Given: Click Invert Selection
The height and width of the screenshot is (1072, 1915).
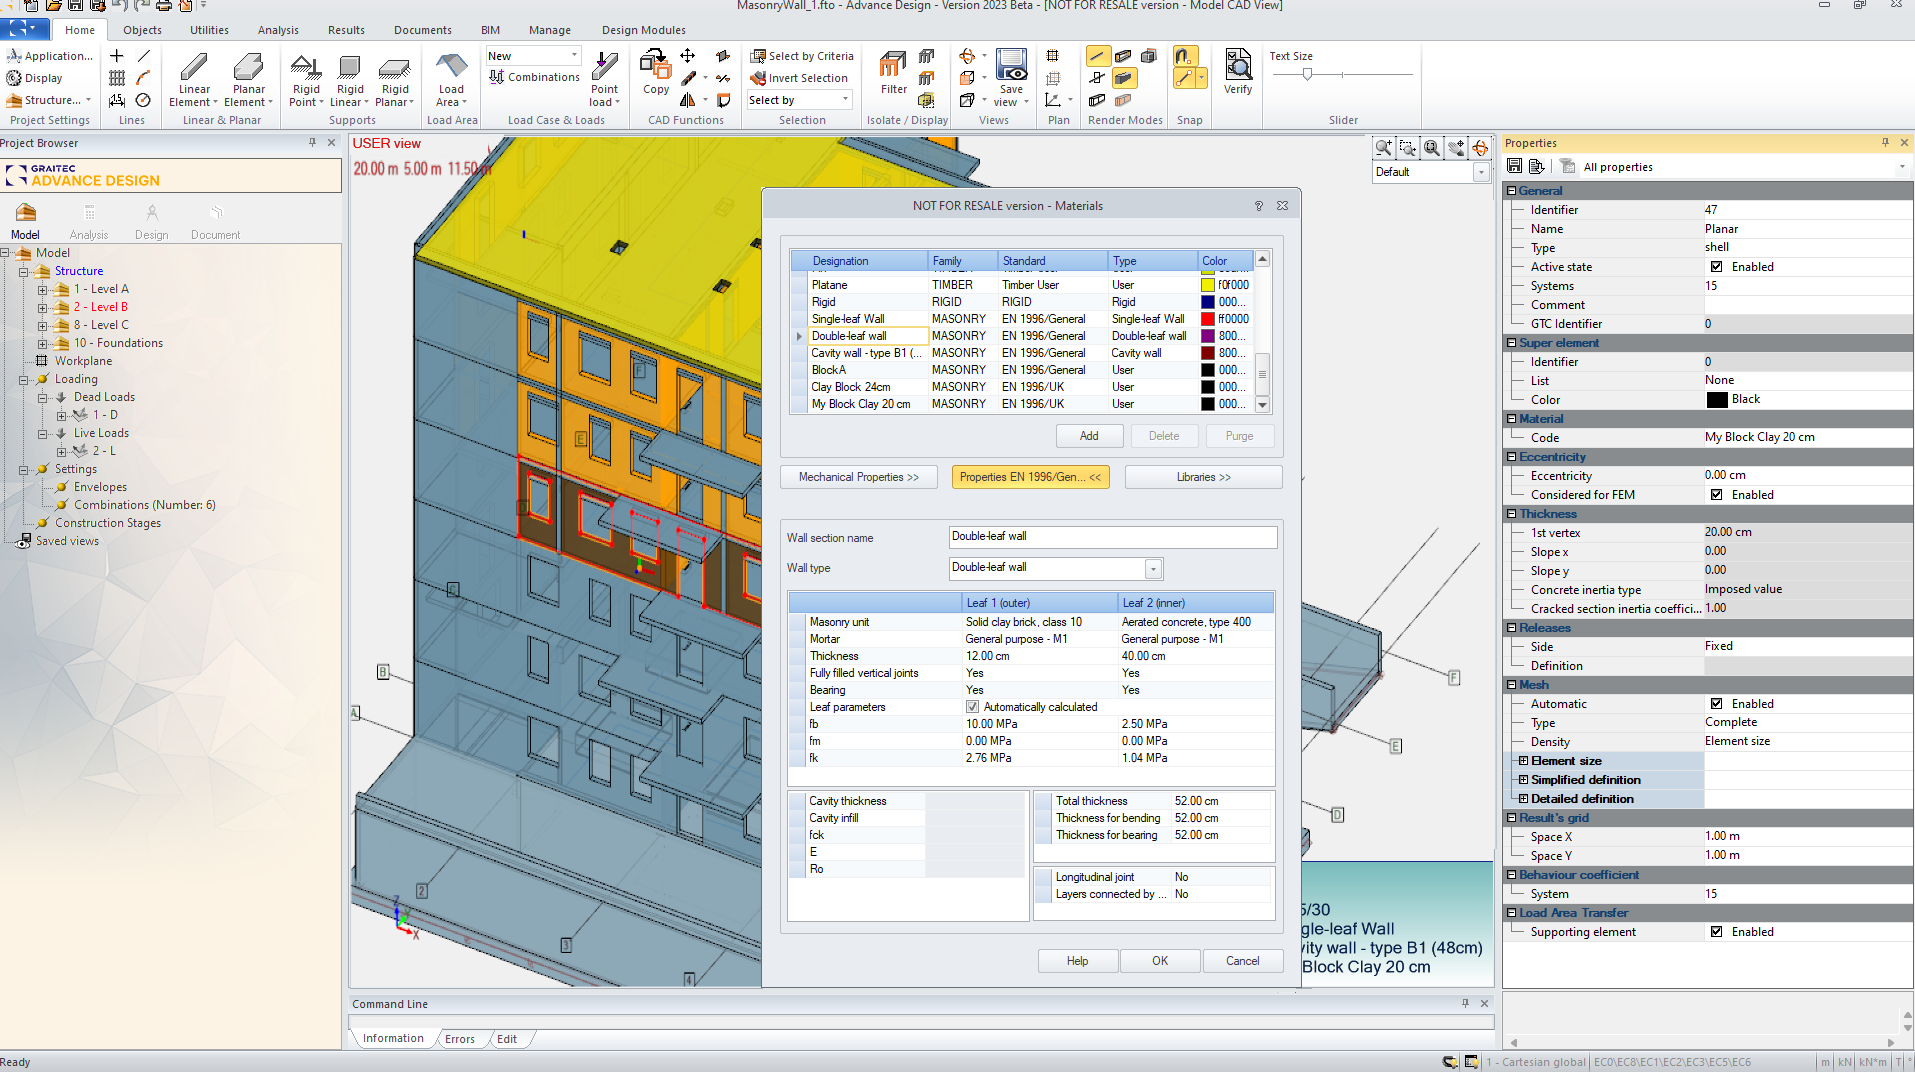Looking at the screenshot, I should pyautogui.click(x=799, y=78).
